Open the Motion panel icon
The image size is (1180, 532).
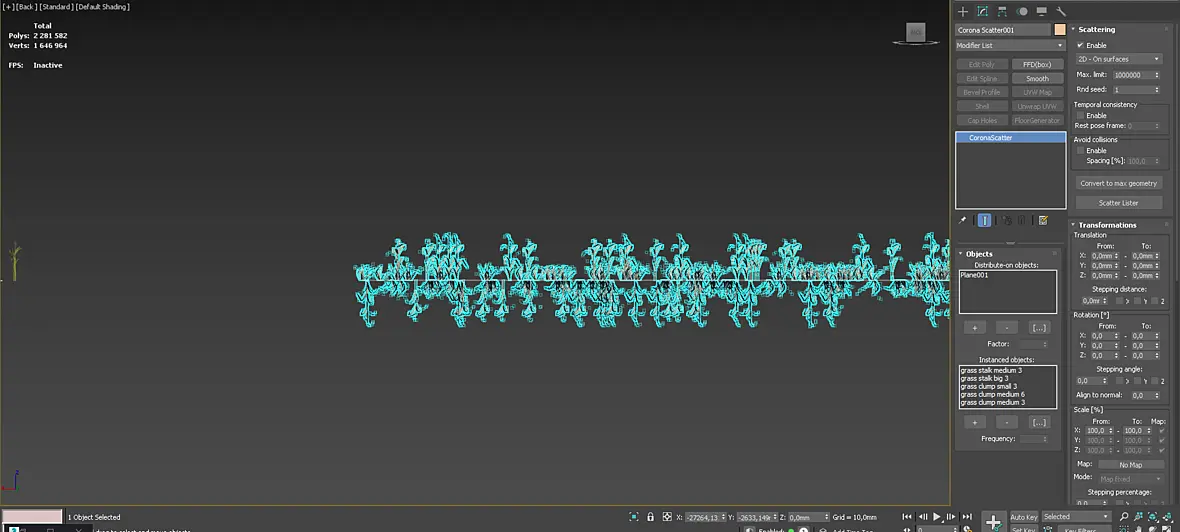[x=1022, y=11]
